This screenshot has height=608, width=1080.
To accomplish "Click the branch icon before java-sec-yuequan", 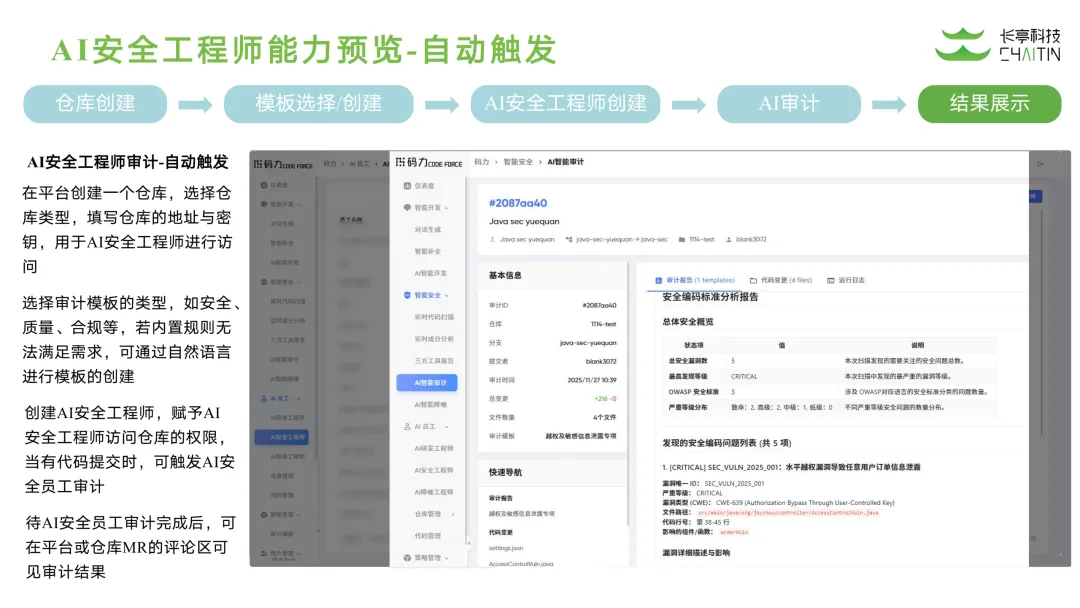I will click(x=569, y=240).
